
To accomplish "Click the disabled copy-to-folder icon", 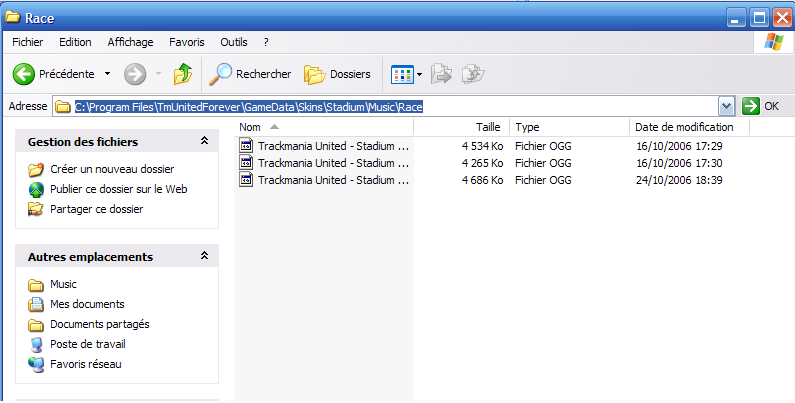I will point(473,75).
